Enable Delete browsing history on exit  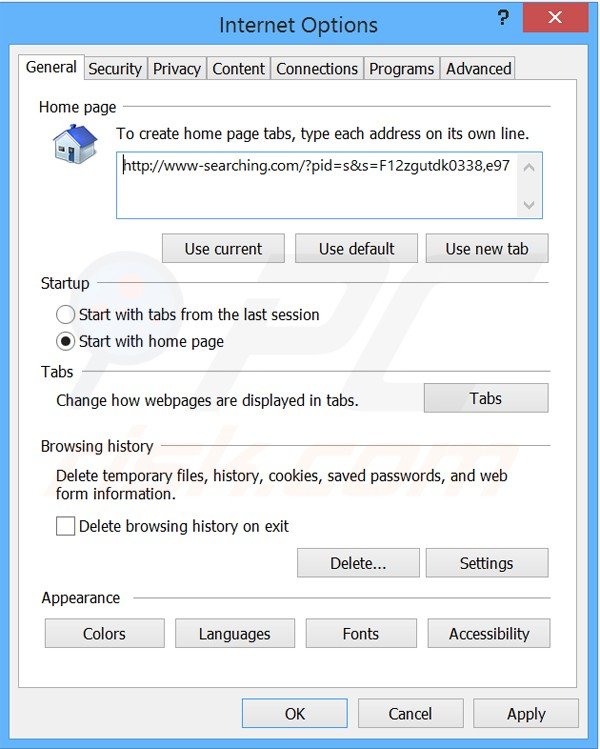66,526
